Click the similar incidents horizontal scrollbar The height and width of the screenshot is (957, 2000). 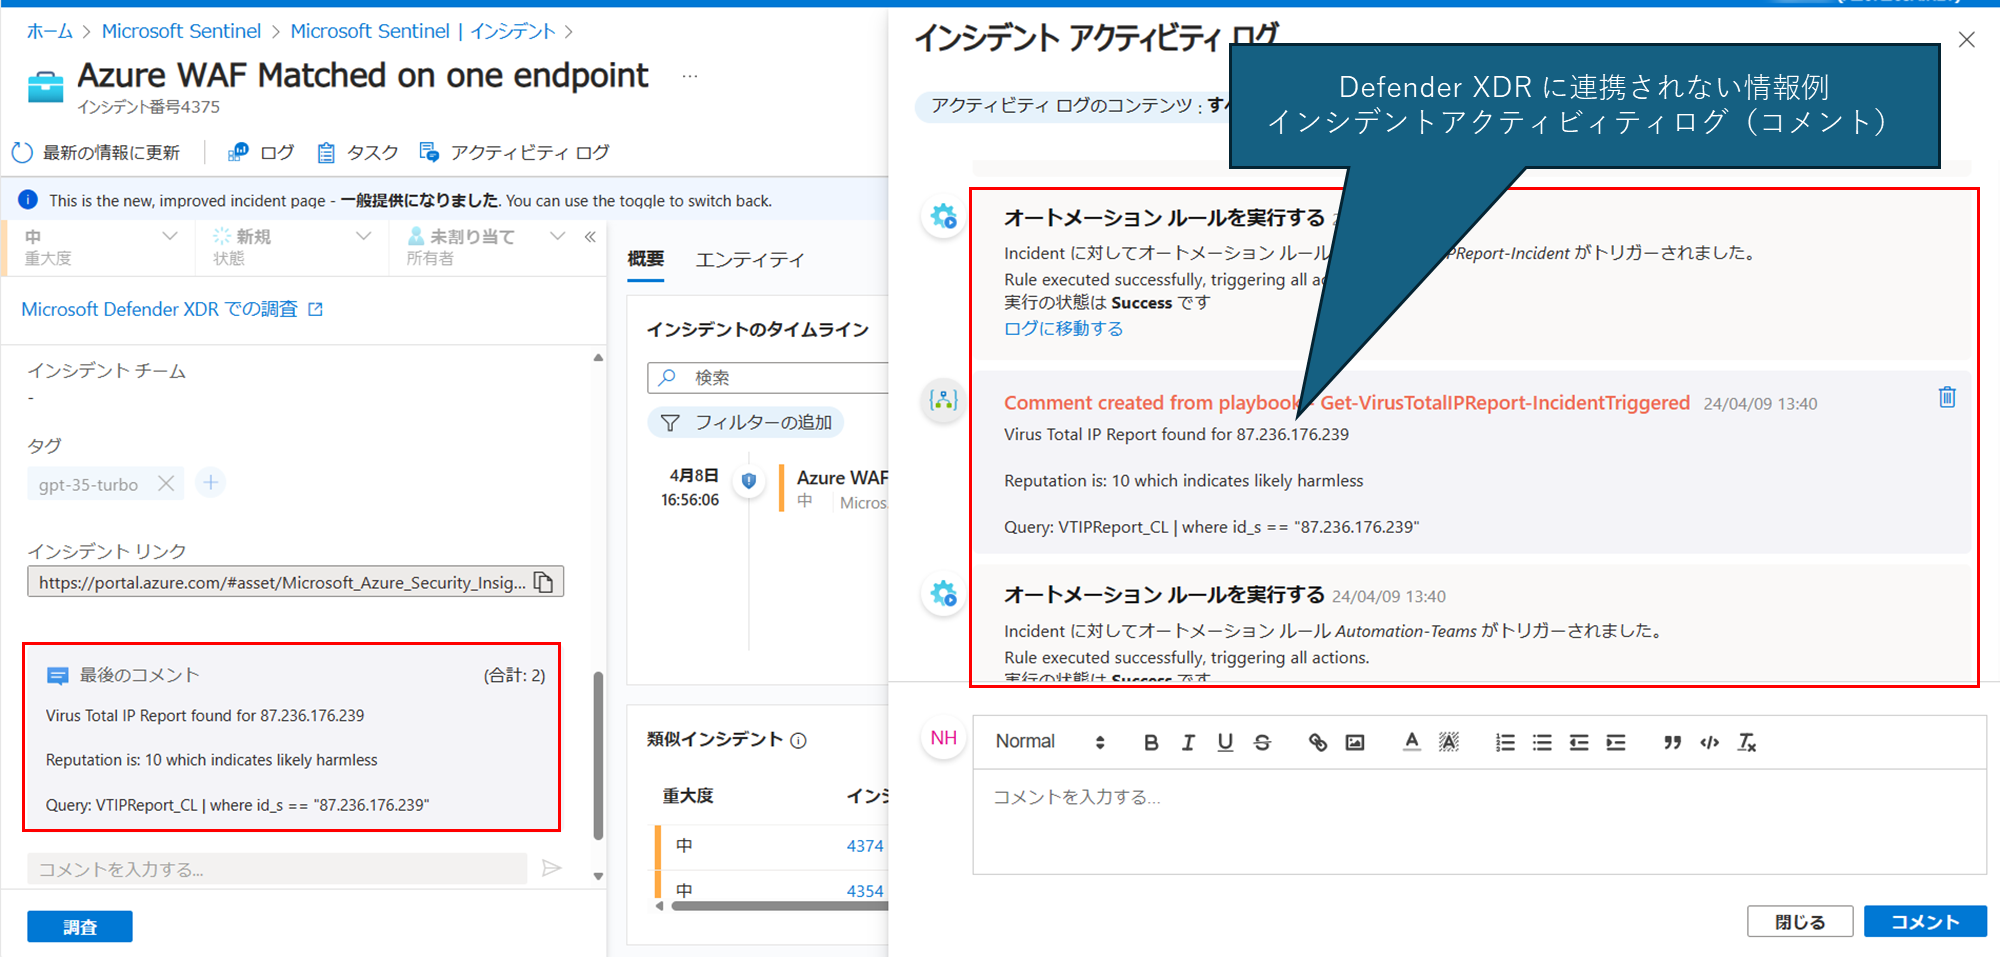[x=778, y=907]
